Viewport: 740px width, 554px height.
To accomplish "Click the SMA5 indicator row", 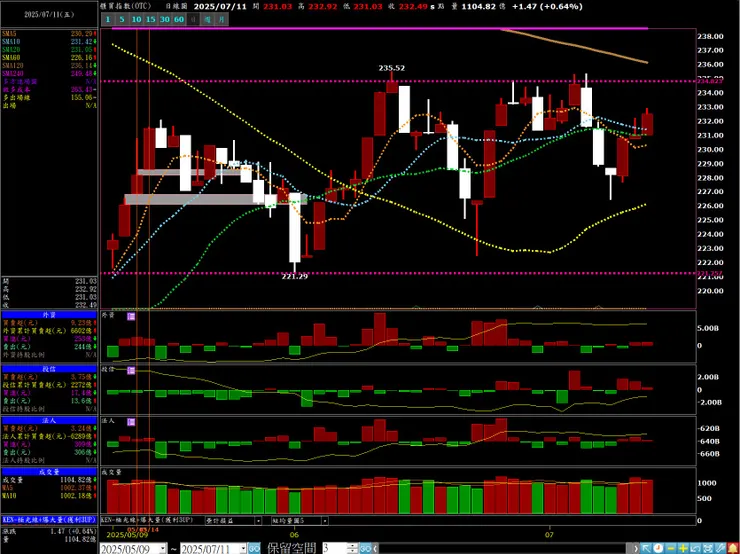I will pyautogui.click(x=49, y=34).
